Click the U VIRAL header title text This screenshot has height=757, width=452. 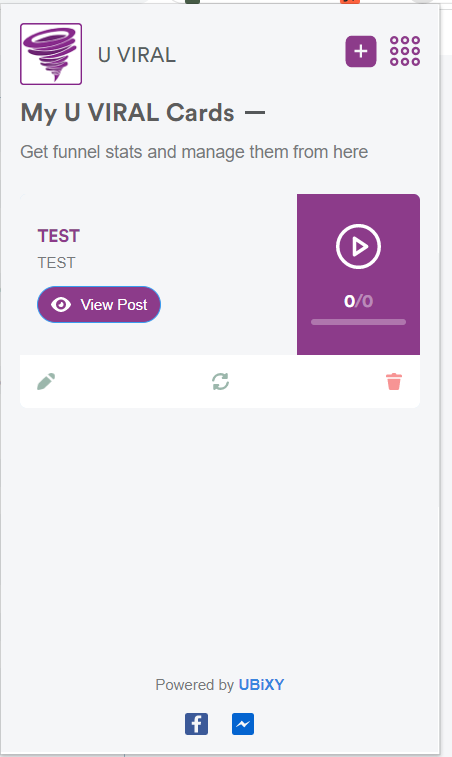coord(137,55)
